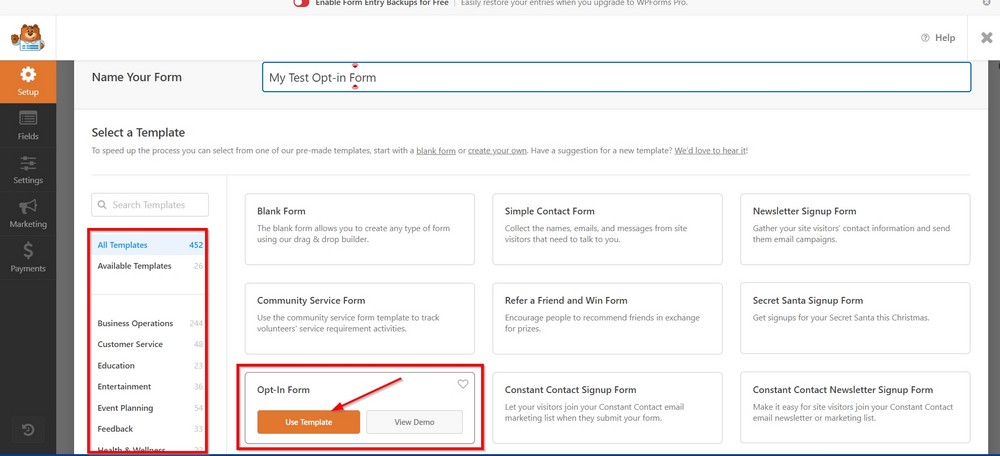Open We'd love to hear it link
Viewport: 1000px width, 456px height.
point(710,151)
